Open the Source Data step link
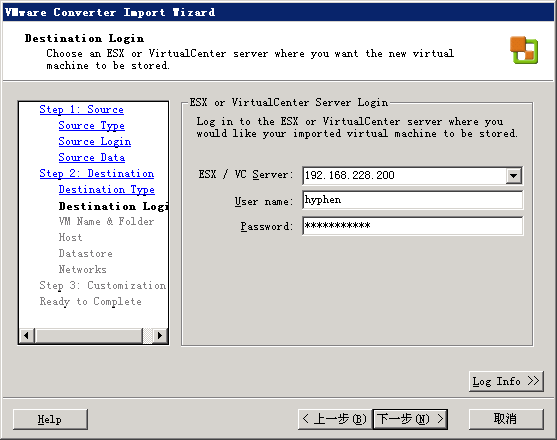 (92, 157)
